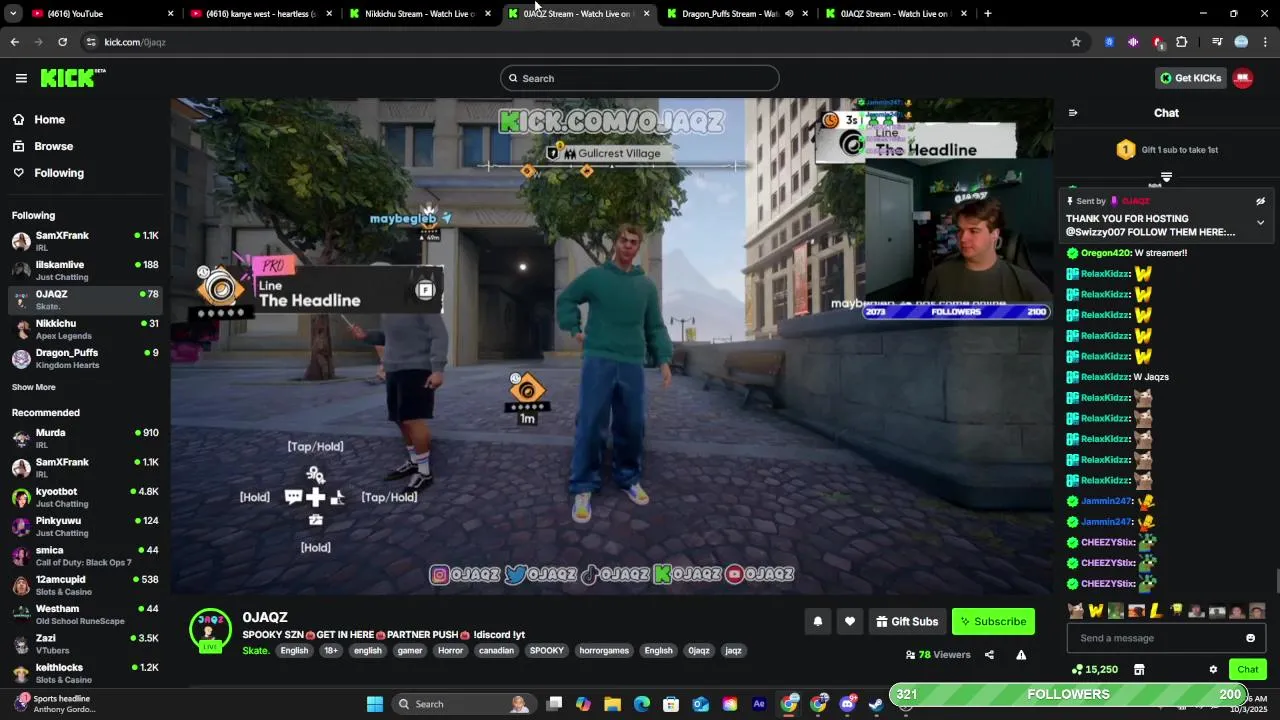Insert the L emote from quick bar
The height and width of the screenshot is (720, 1280).
pyautogui.click(x=1156, y=611)
